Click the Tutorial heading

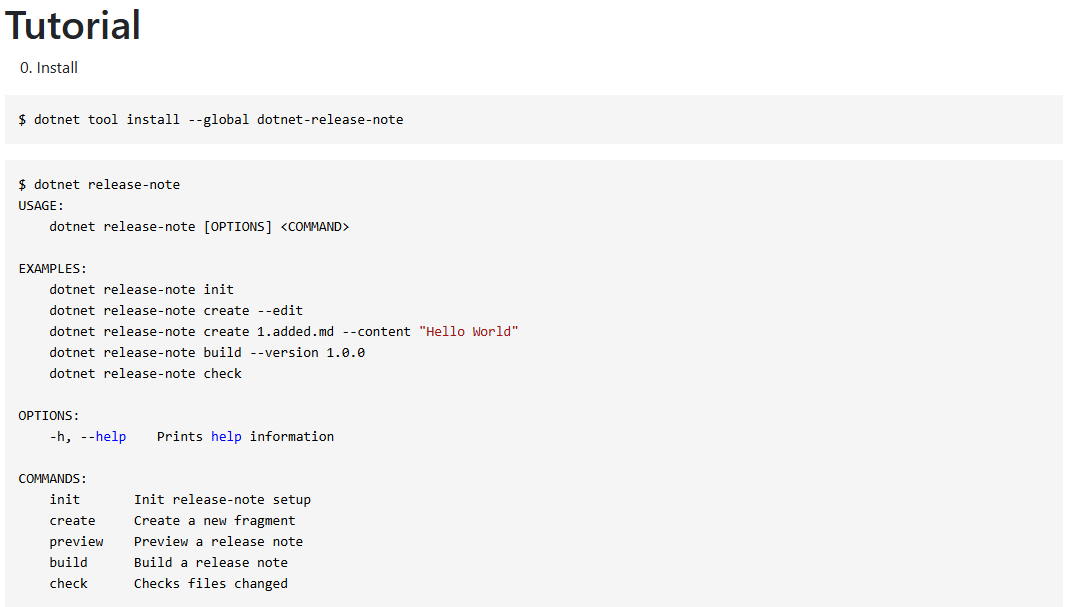click(x=73, y=25)
